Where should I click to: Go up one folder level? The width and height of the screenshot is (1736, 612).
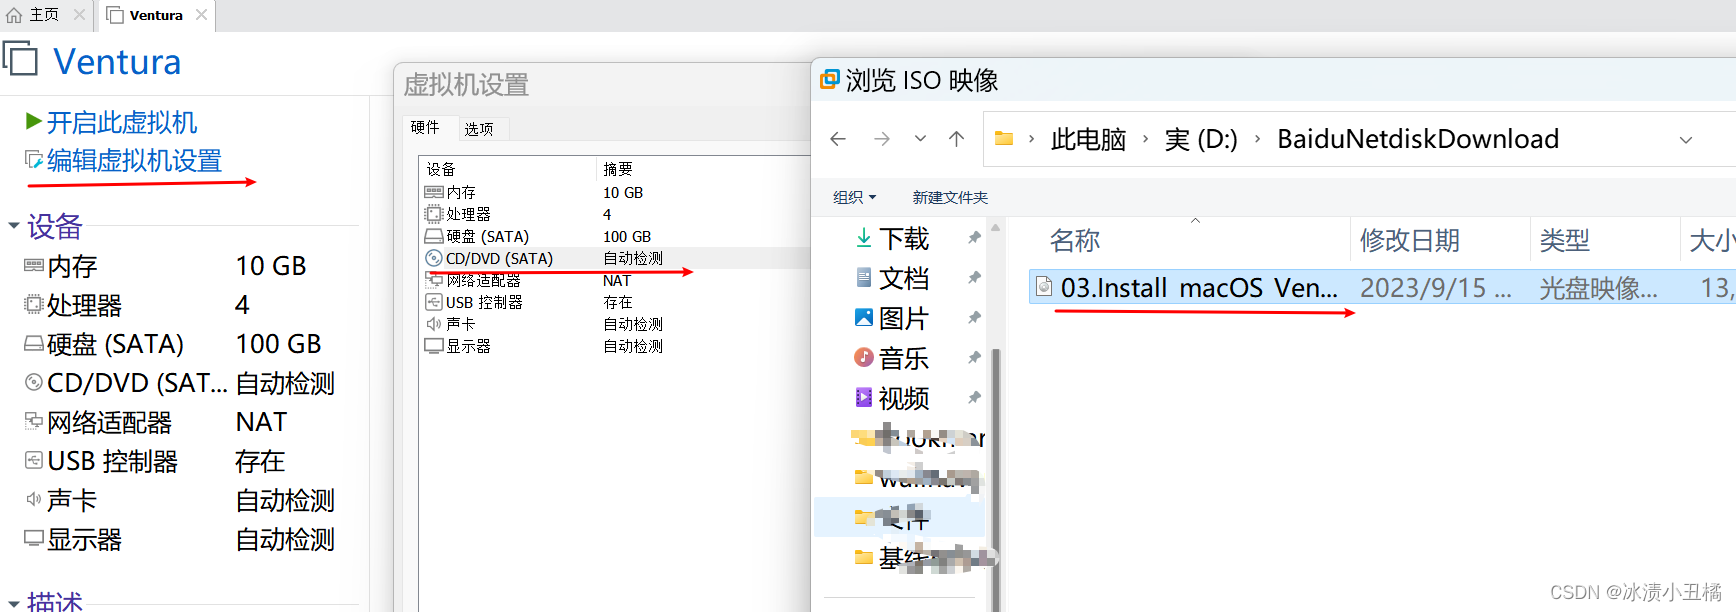956,139
